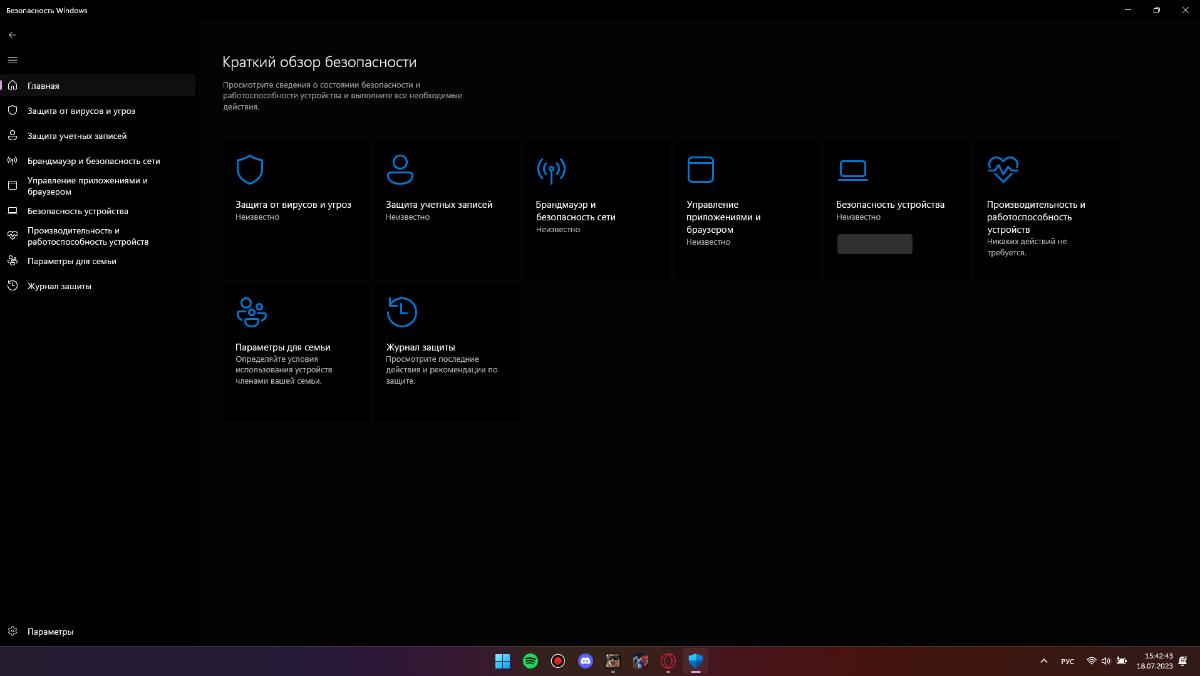Open Параметры at the bottom of the sidebar

point(50,632)
